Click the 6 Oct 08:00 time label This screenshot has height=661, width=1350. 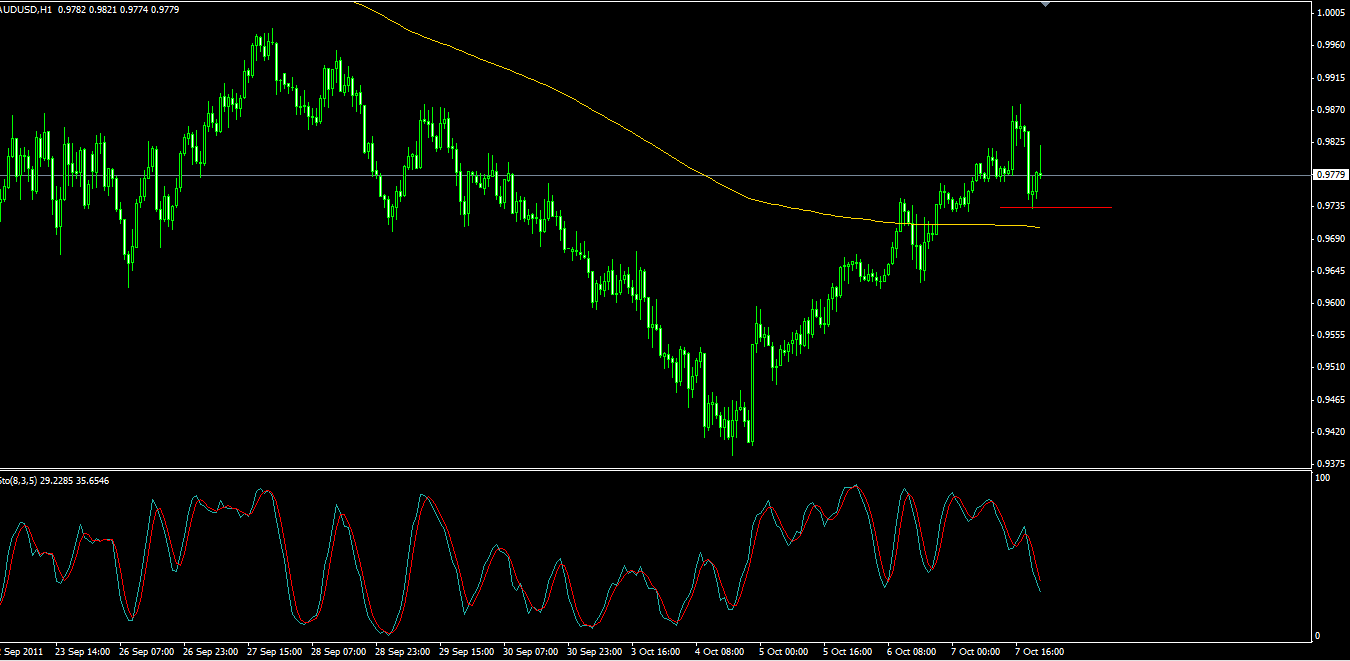tap(913, 652)
